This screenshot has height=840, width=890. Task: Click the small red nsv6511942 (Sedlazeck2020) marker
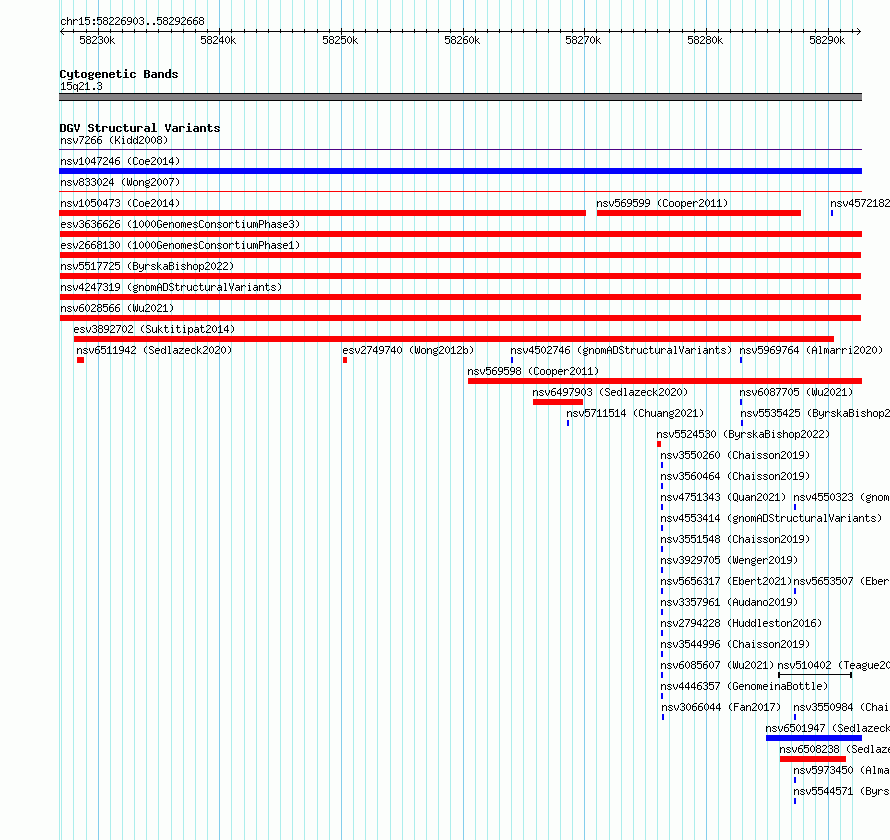click(81, 360)
